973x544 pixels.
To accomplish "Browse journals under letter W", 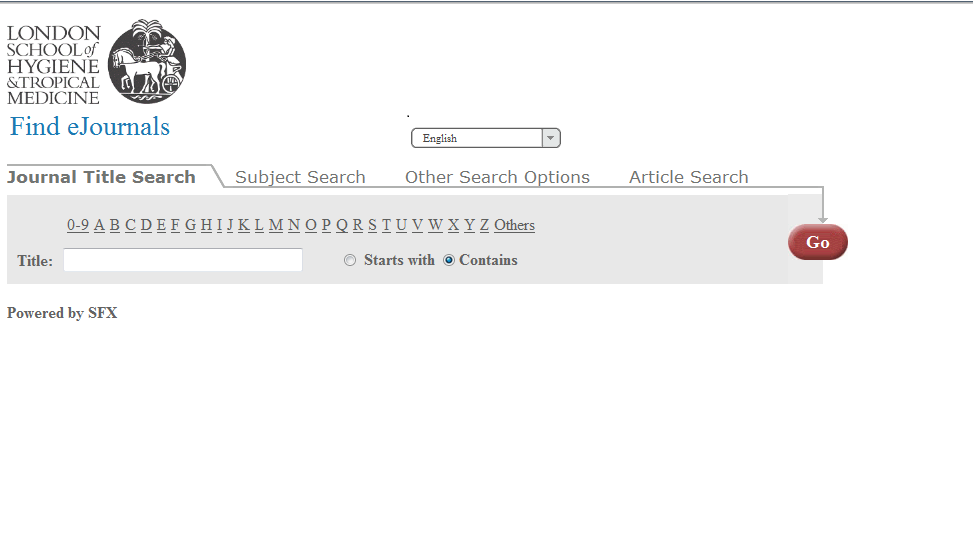I will [x=436, y=225].
